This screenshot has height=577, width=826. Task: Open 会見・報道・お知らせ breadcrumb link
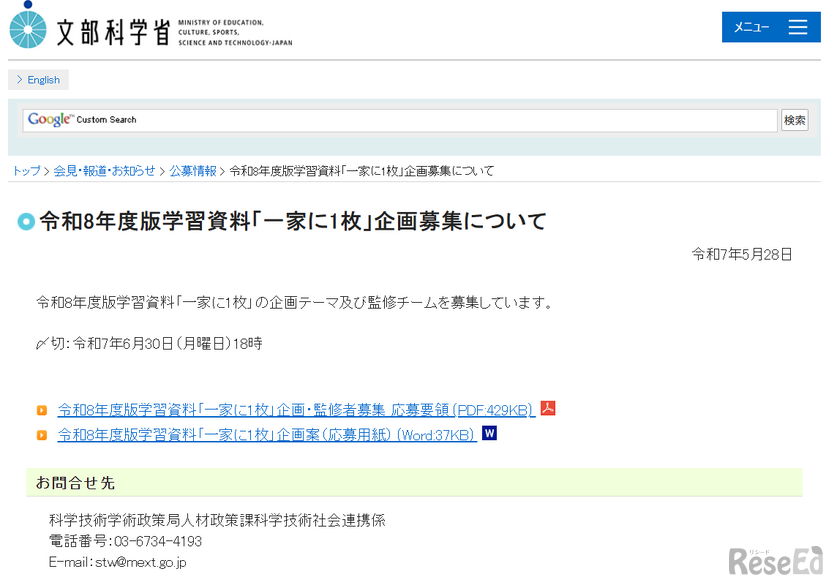(x=104, y=171)
